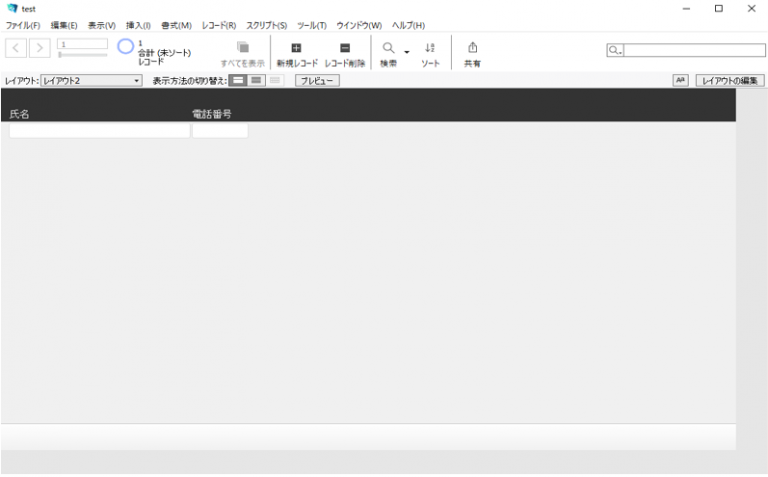The height and width of the screenshot is (477, 768).
Task: Switch to form view
Action: pos(238,80)
